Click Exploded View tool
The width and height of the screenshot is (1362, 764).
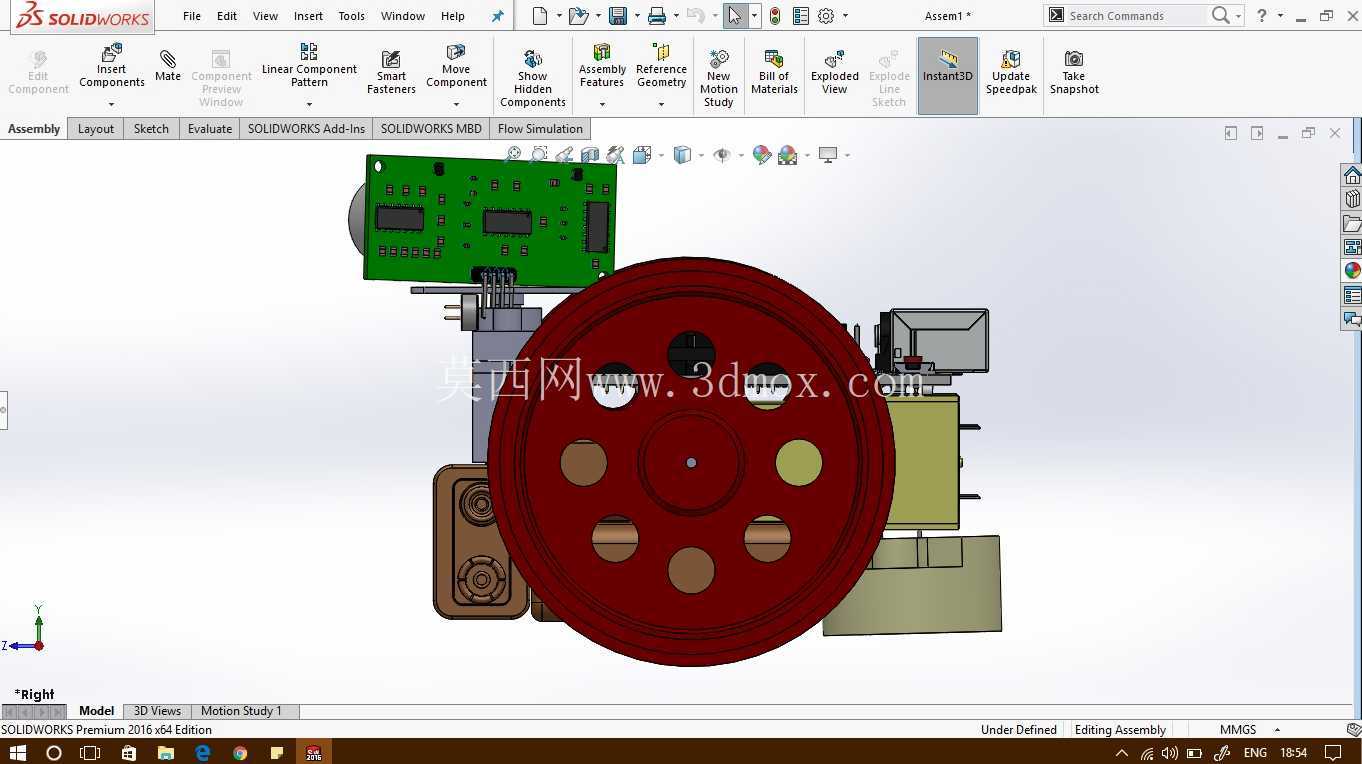coord(835,72)
